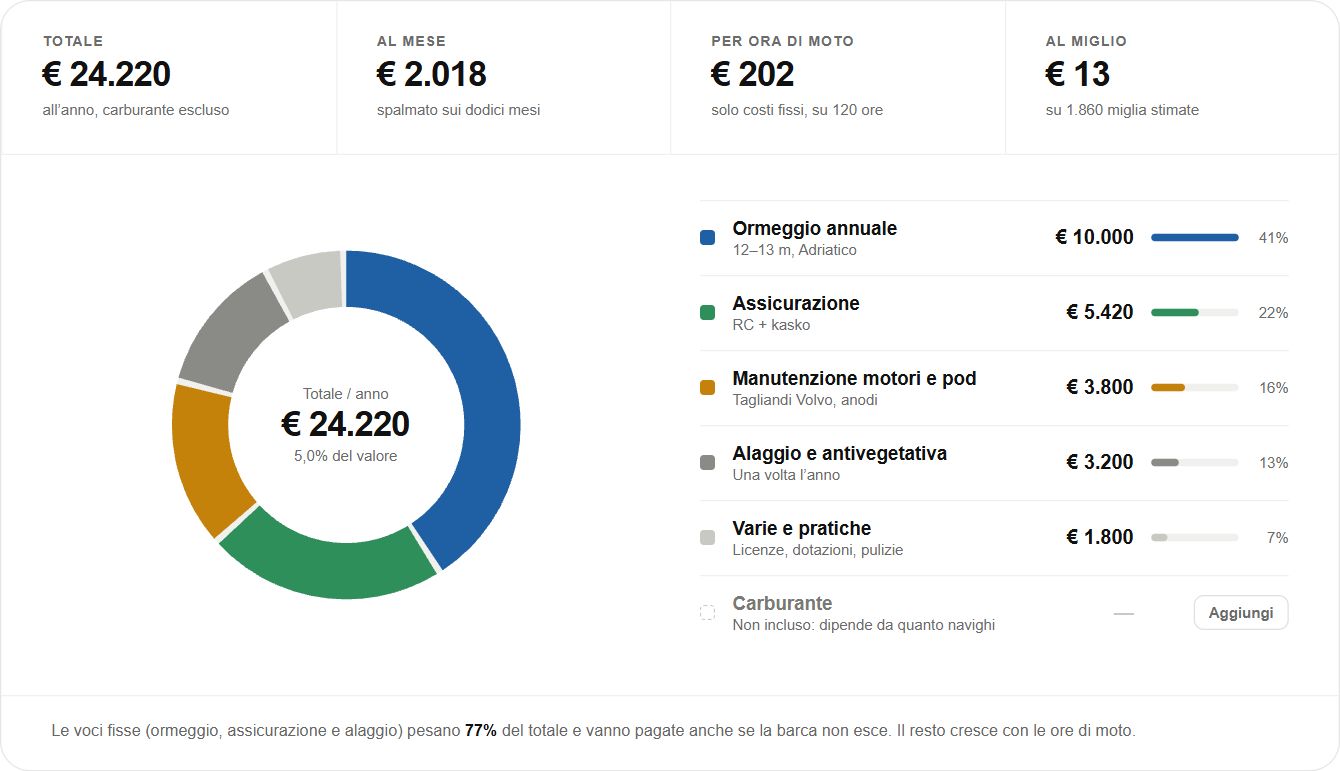The width and height of the screenshot is (1340, 771).
Task: Click 'su 1.860 miglia stimate' caption
Action: (1122, 110)
